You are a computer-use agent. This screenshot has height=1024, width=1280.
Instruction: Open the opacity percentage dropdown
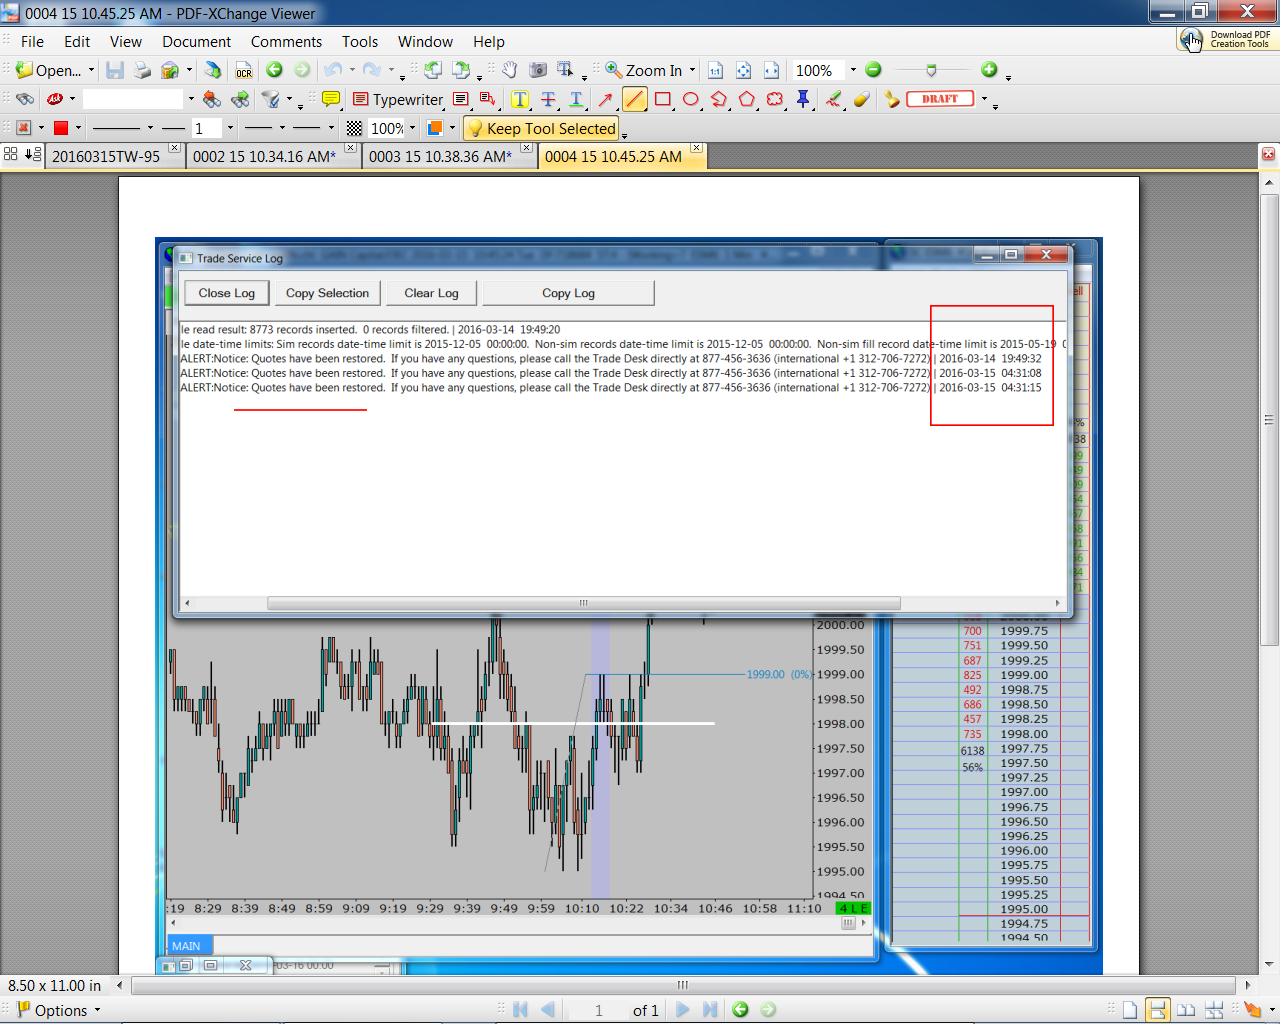[x=412, y=128]
